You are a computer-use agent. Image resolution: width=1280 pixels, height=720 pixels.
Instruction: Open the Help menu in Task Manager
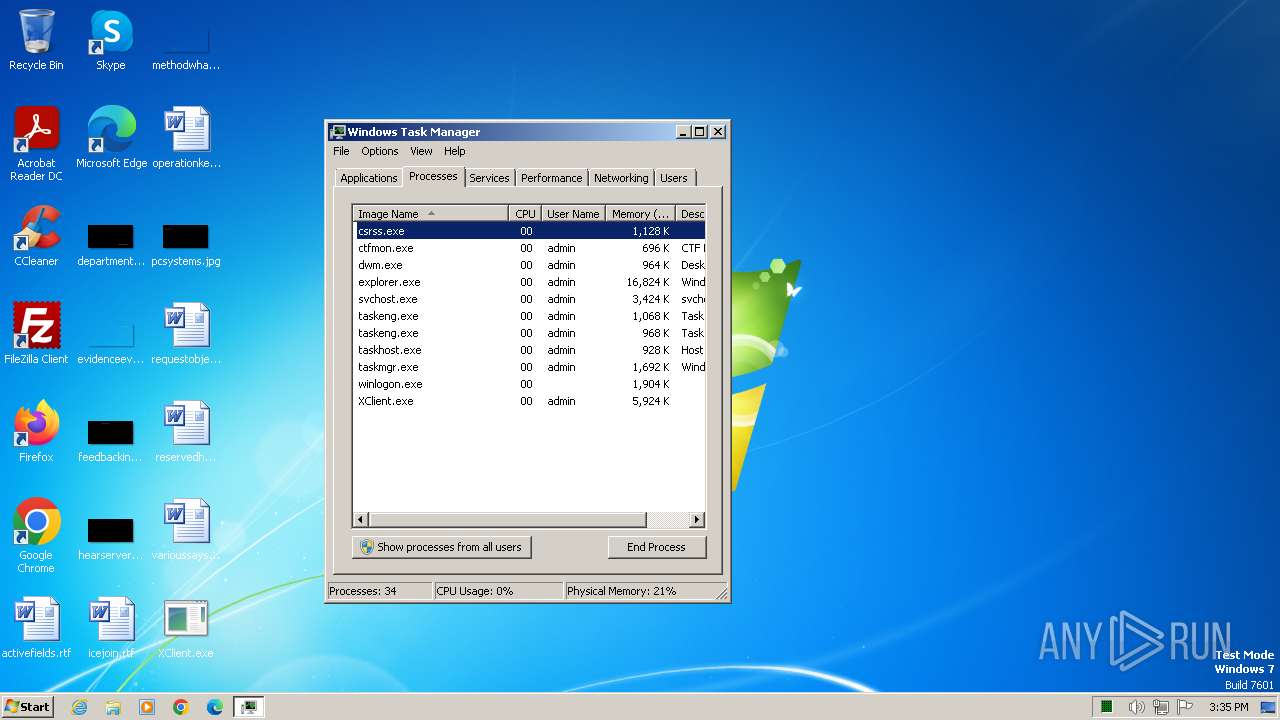(x=455, y=151)
